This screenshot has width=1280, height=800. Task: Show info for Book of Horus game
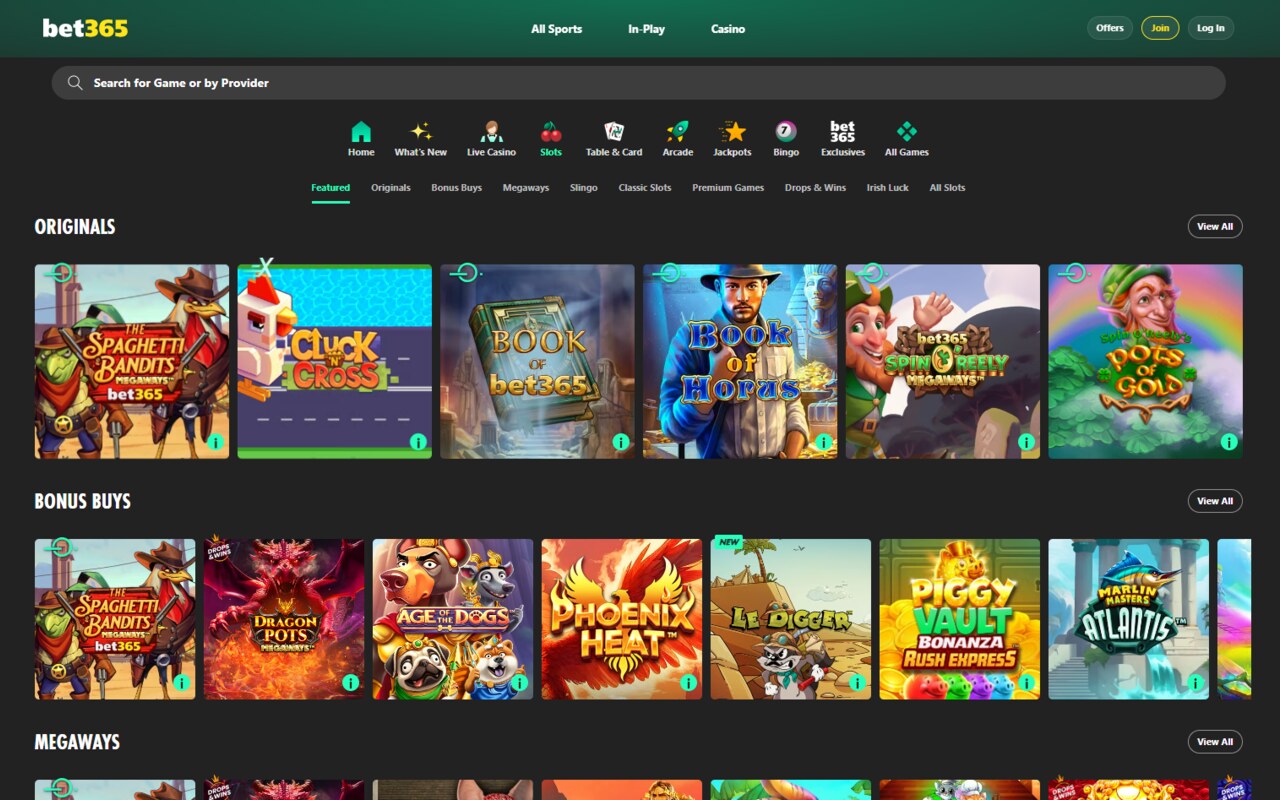click(824, 442)
